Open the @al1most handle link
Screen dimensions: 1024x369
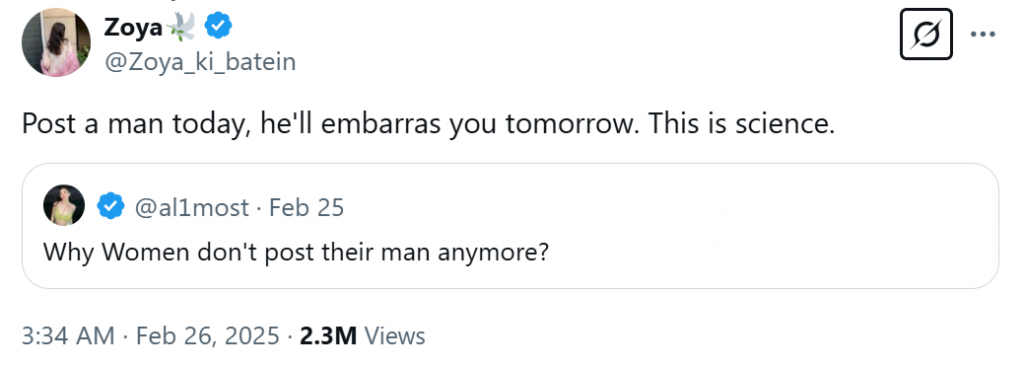[191, 207]
